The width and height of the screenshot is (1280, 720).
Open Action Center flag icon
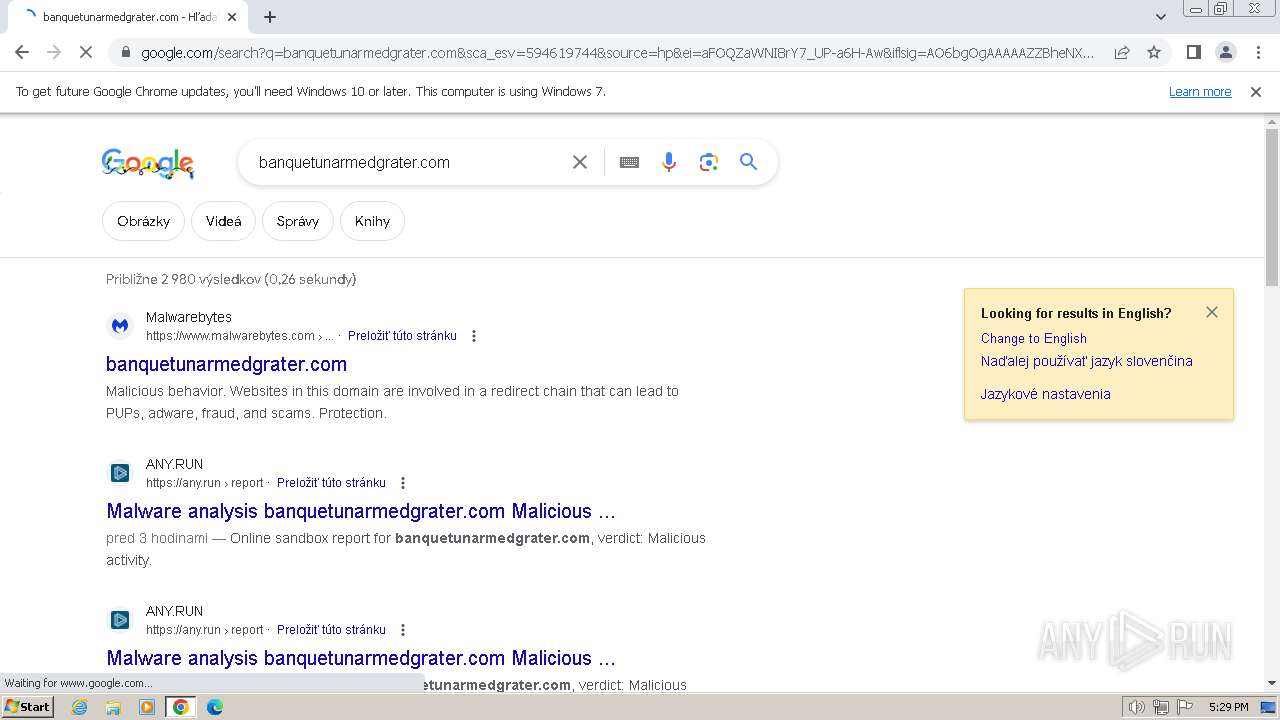click(1185, 707)
